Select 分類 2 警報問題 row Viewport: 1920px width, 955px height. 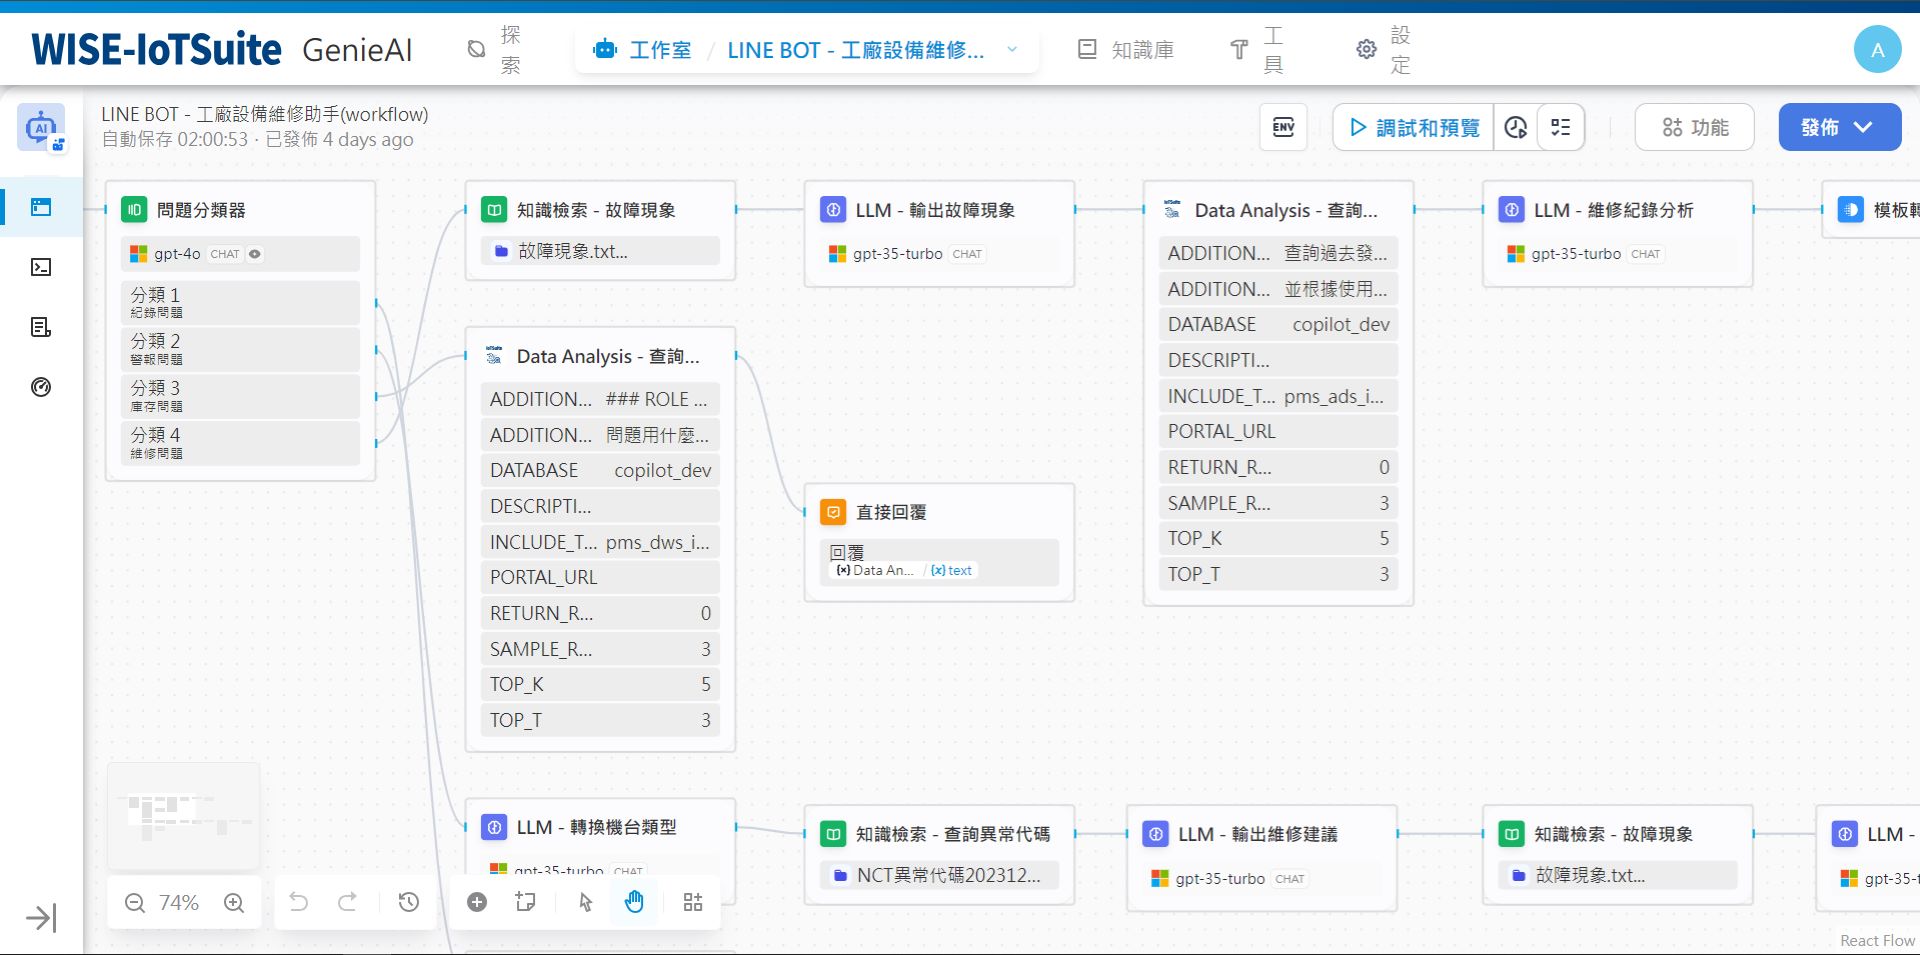pyautogui.click(x=240, y=349)
